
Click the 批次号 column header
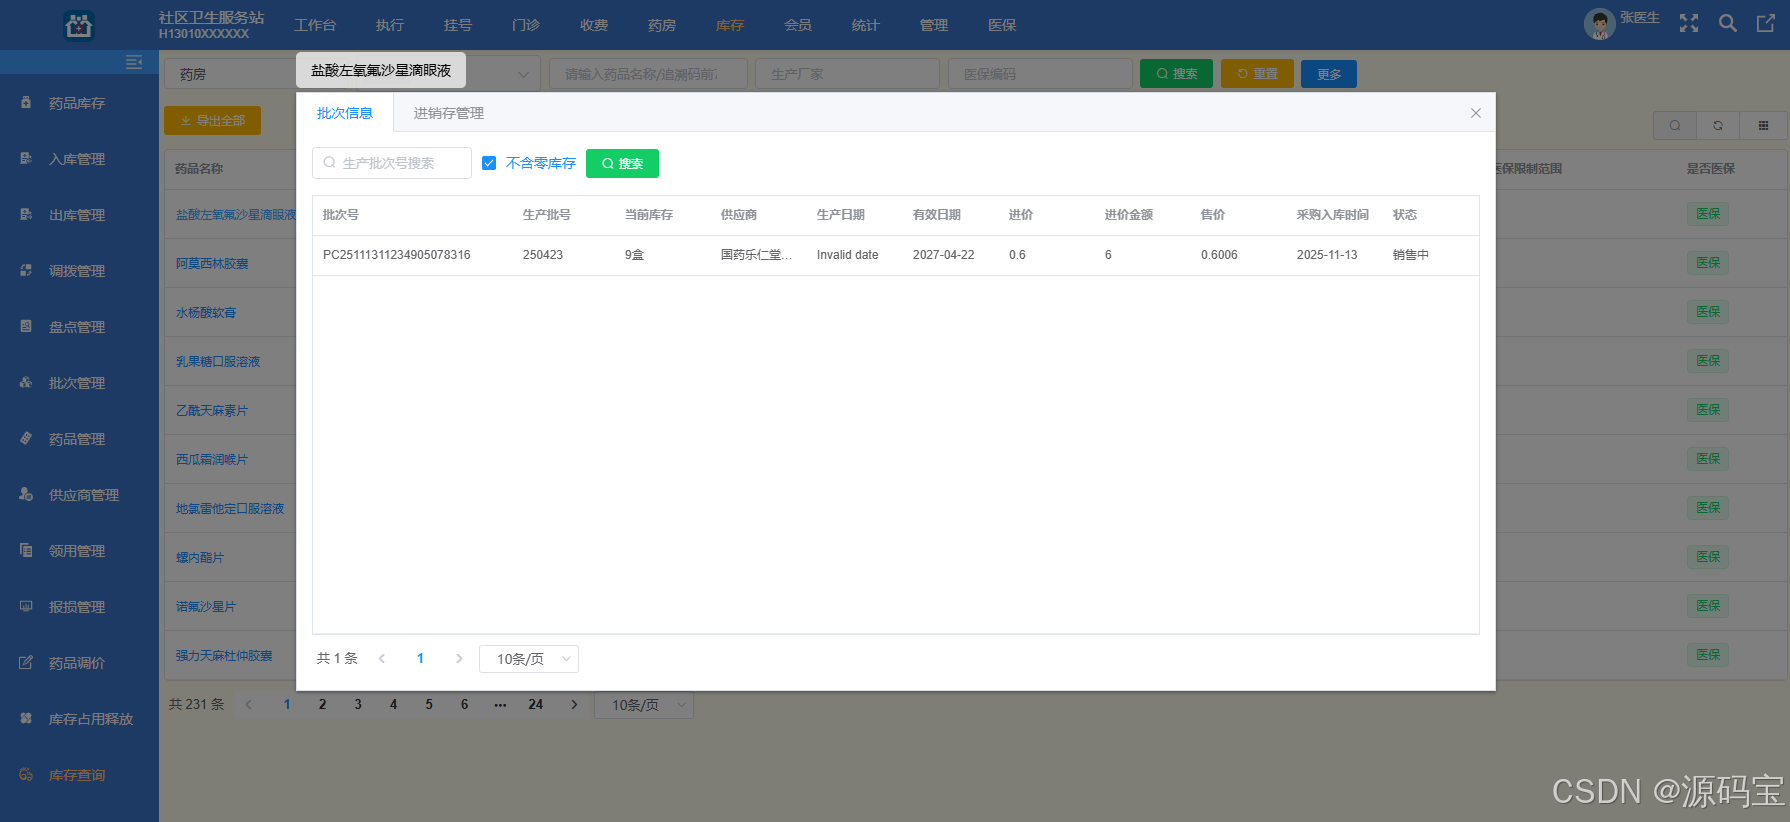(x=341, y=215)
